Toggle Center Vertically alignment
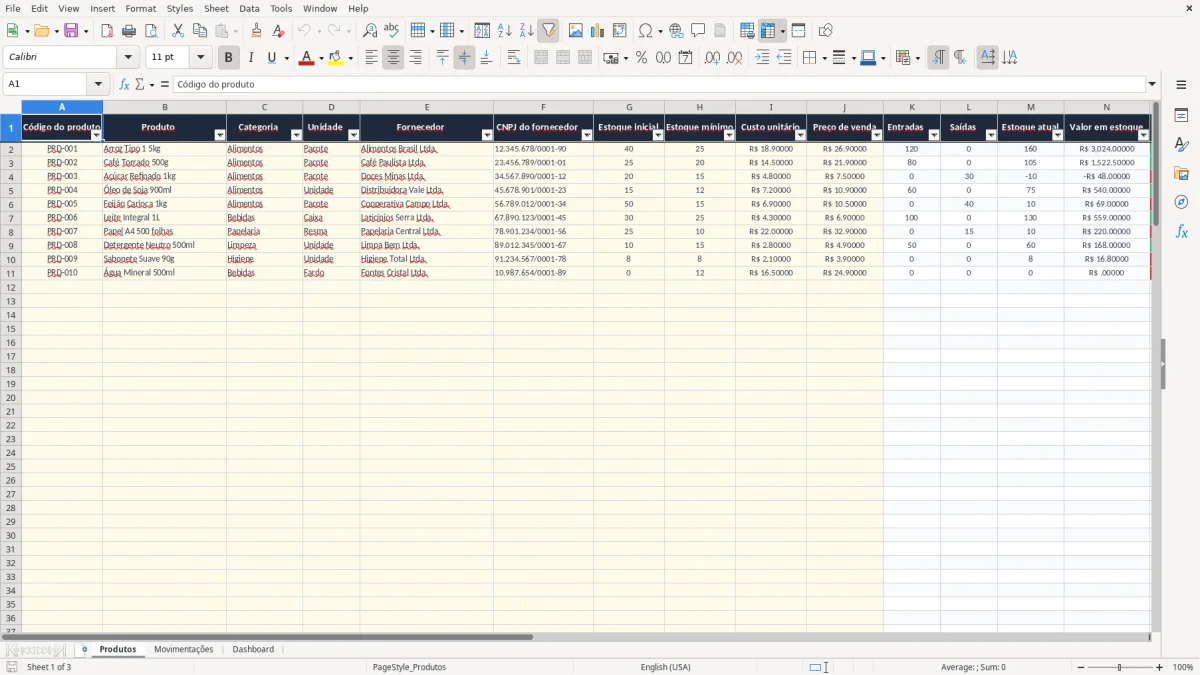The height and width of the screenshot is (675, 1200). pos(464,58)
